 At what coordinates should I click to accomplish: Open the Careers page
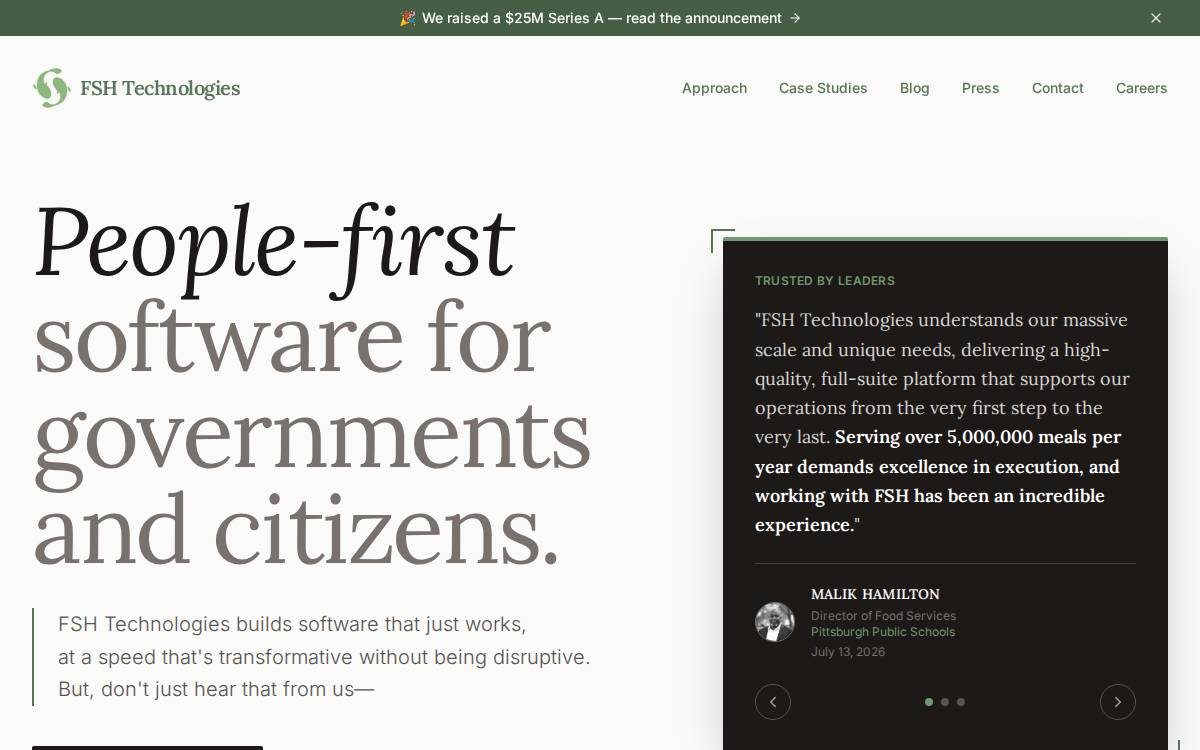[1142, 88]
